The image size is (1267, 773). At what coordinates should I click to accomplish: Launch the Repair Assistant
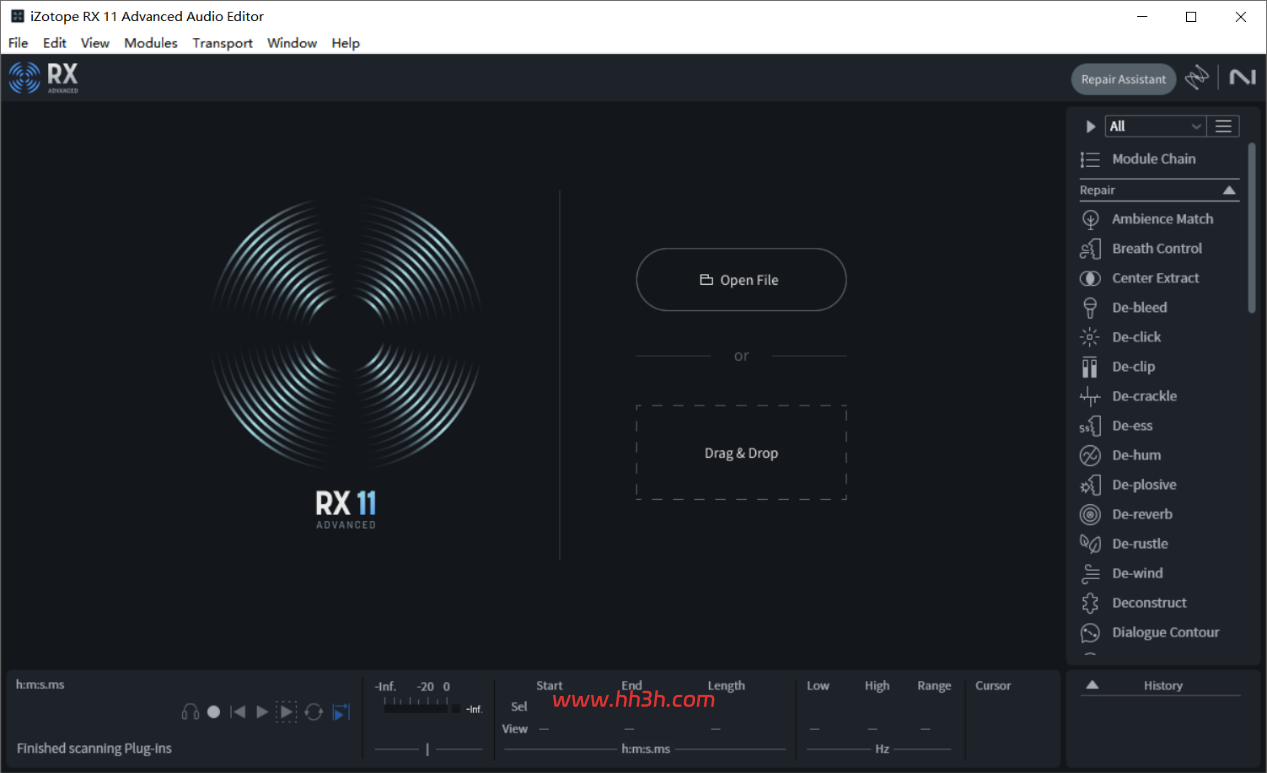pyautogui.click(x=1123, y=79)
